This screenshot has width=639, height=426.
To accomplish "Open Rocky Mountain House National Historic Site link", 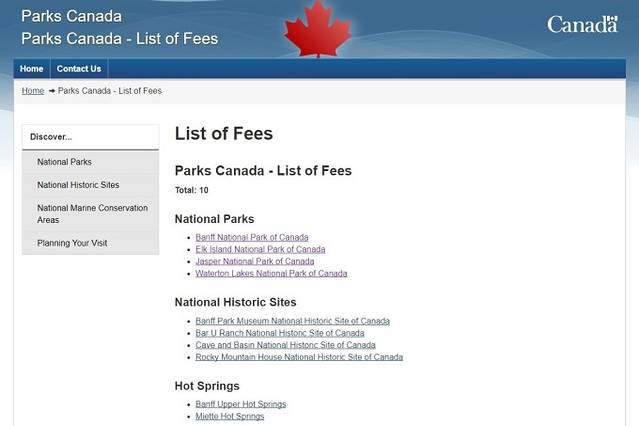I will [x=299, y=358].
